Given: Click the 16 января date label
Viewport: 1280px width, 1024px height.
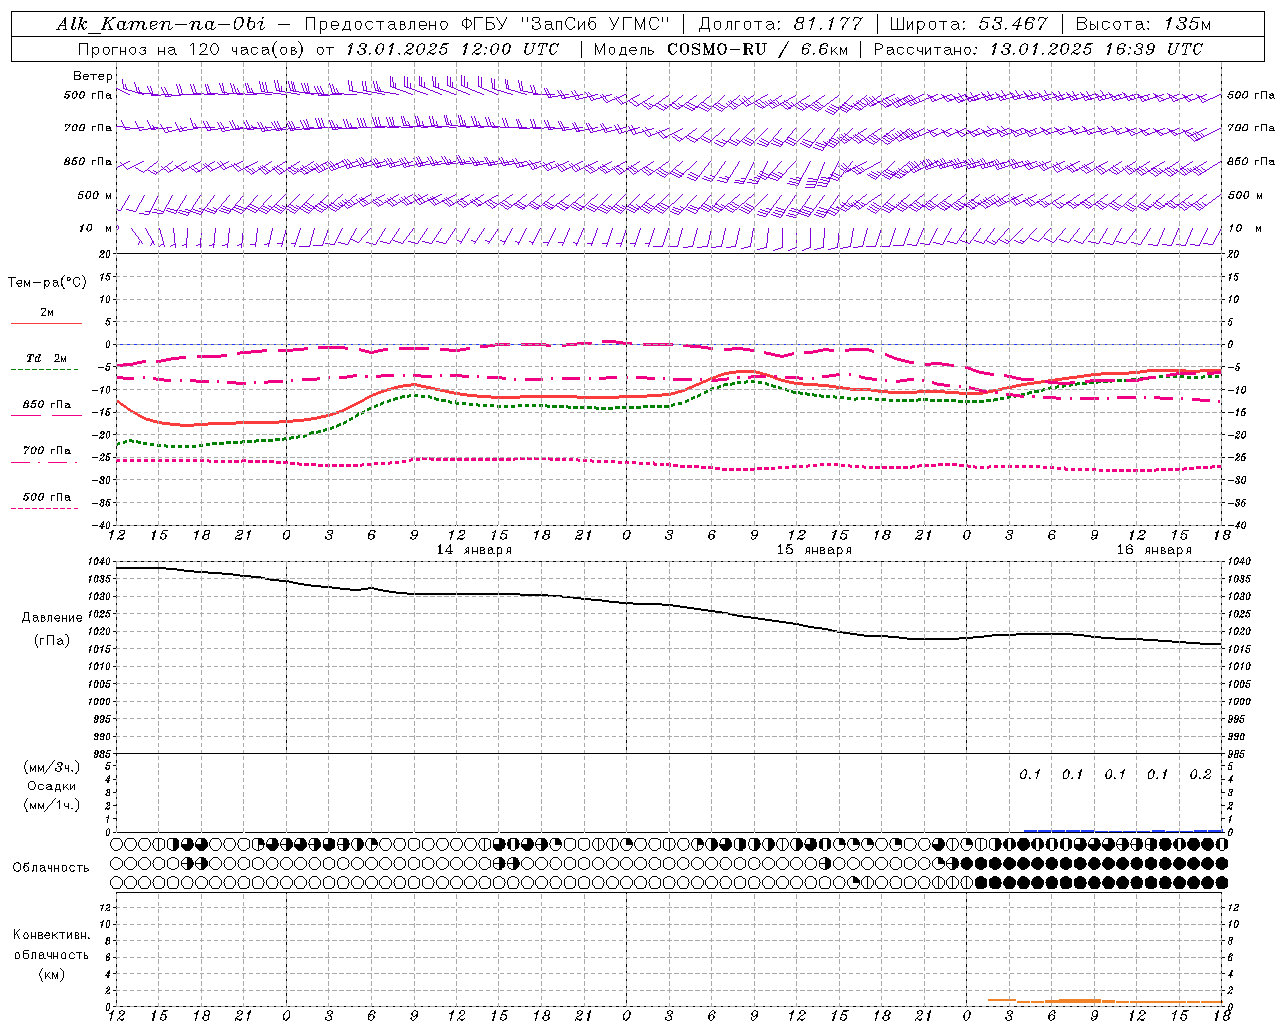Looking at the screenshot, I should (x=1154, y=550).
